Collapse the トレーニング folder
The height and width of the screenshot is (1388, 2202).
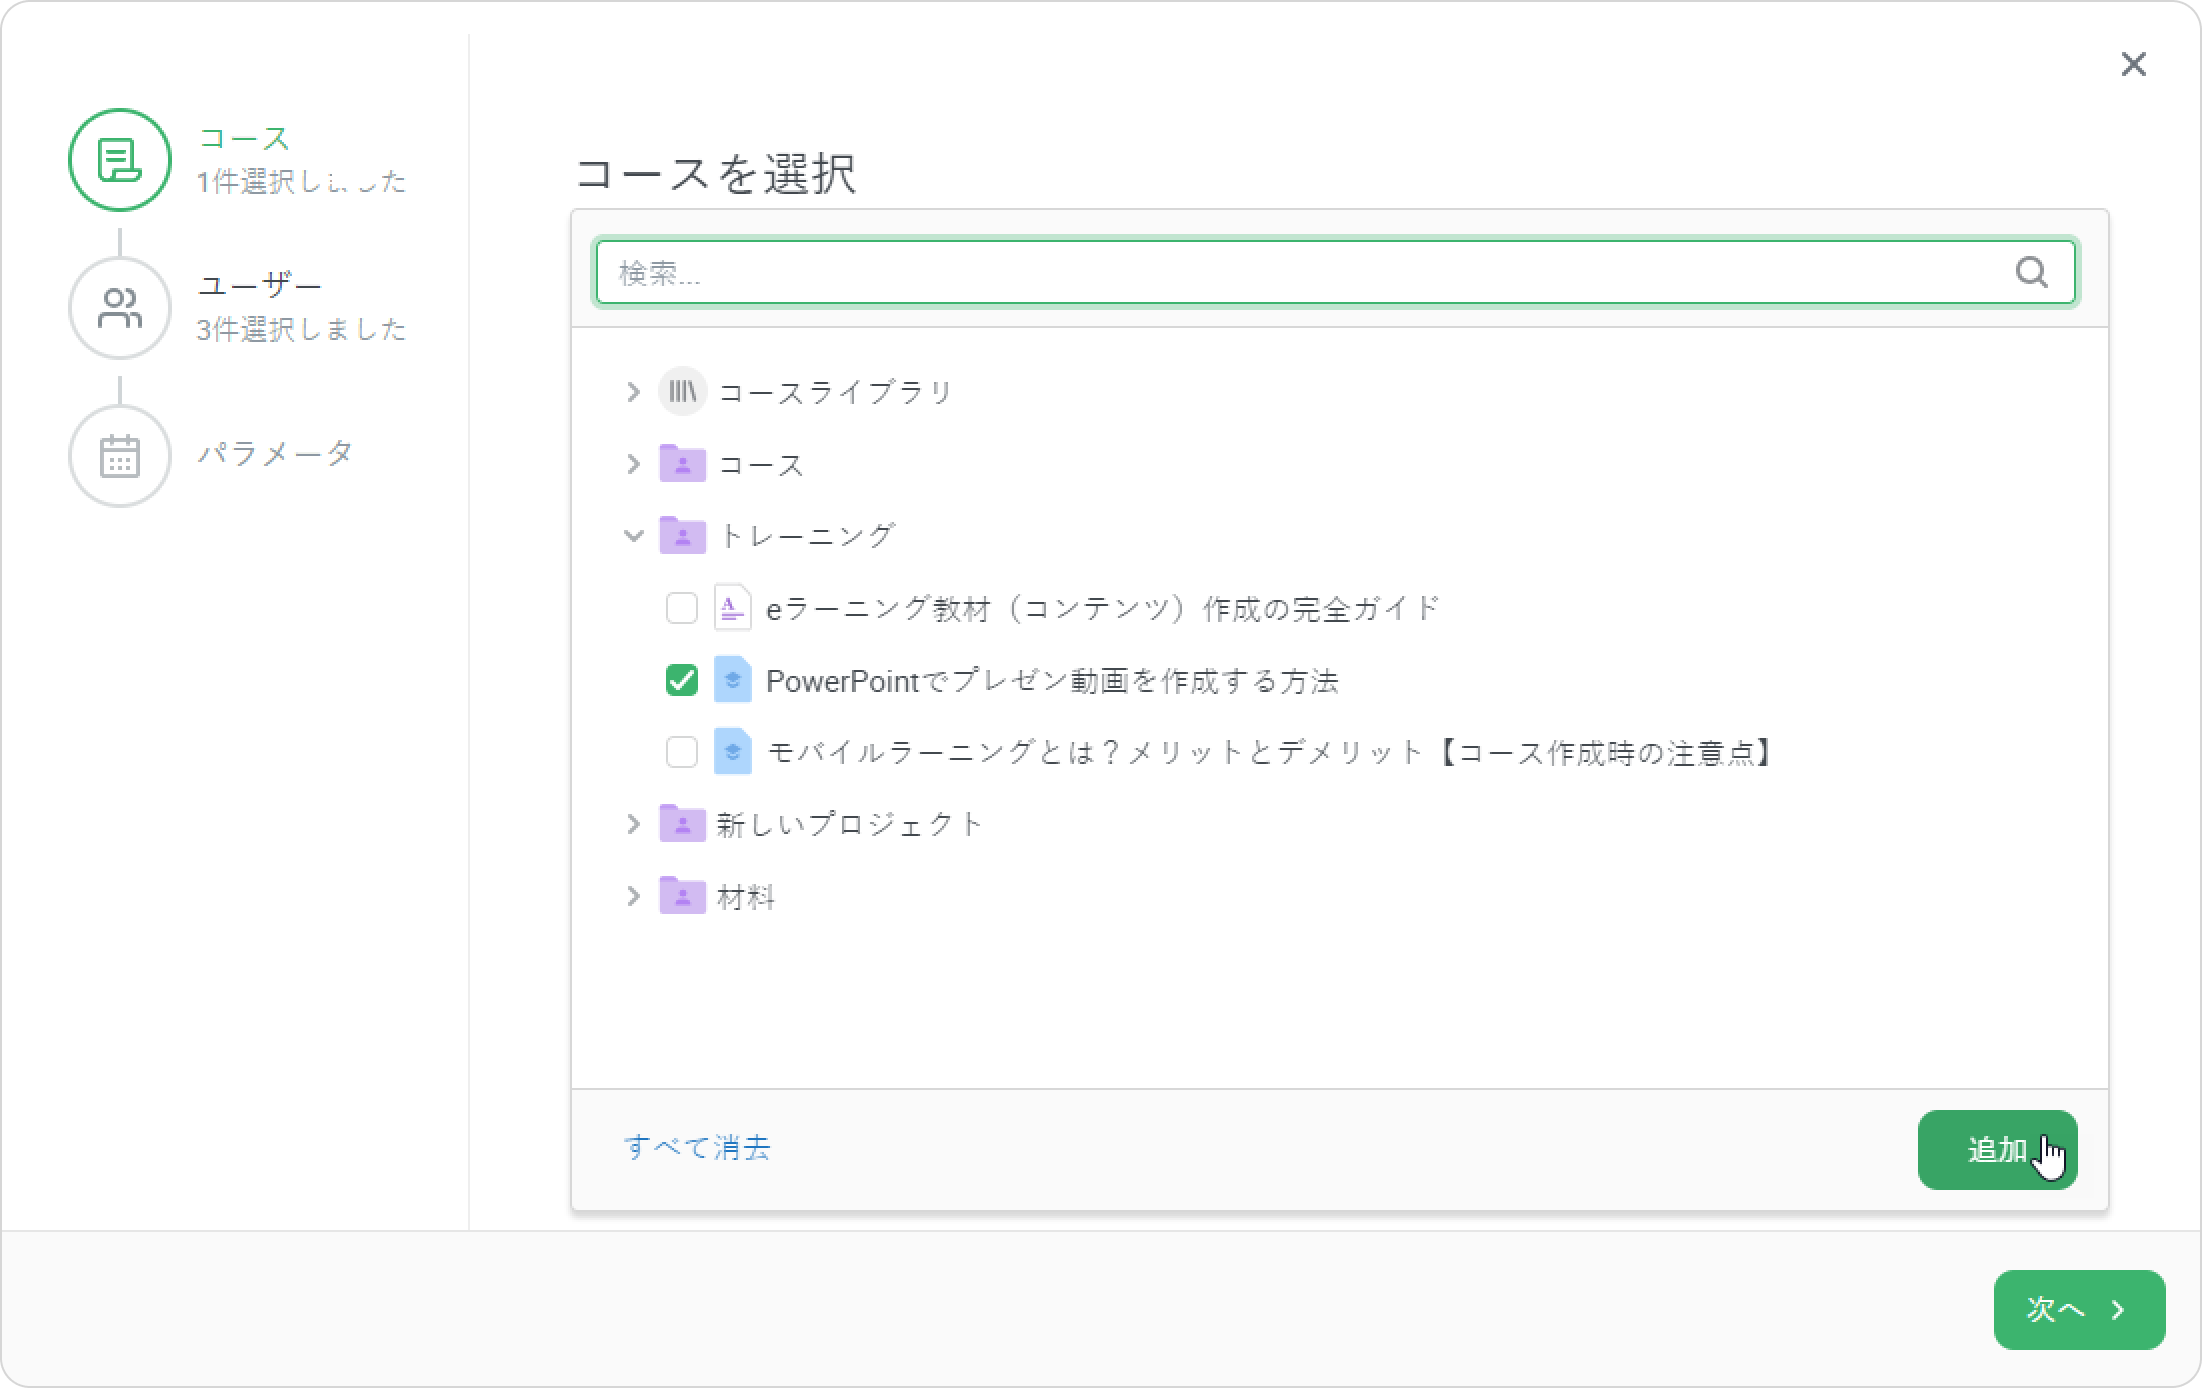pyautogui.click(x=633, y=536)
